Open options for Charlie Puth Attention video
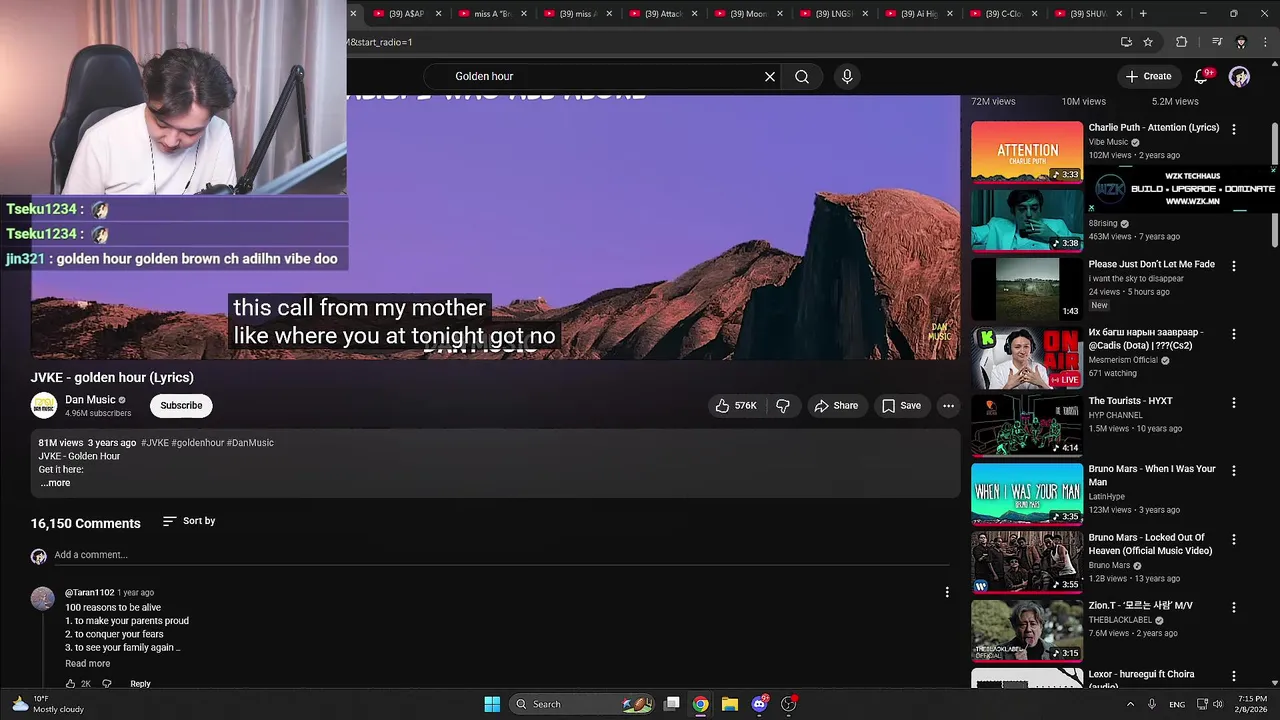Viewport: 1280px width, 720px height. coord(1234,129)
